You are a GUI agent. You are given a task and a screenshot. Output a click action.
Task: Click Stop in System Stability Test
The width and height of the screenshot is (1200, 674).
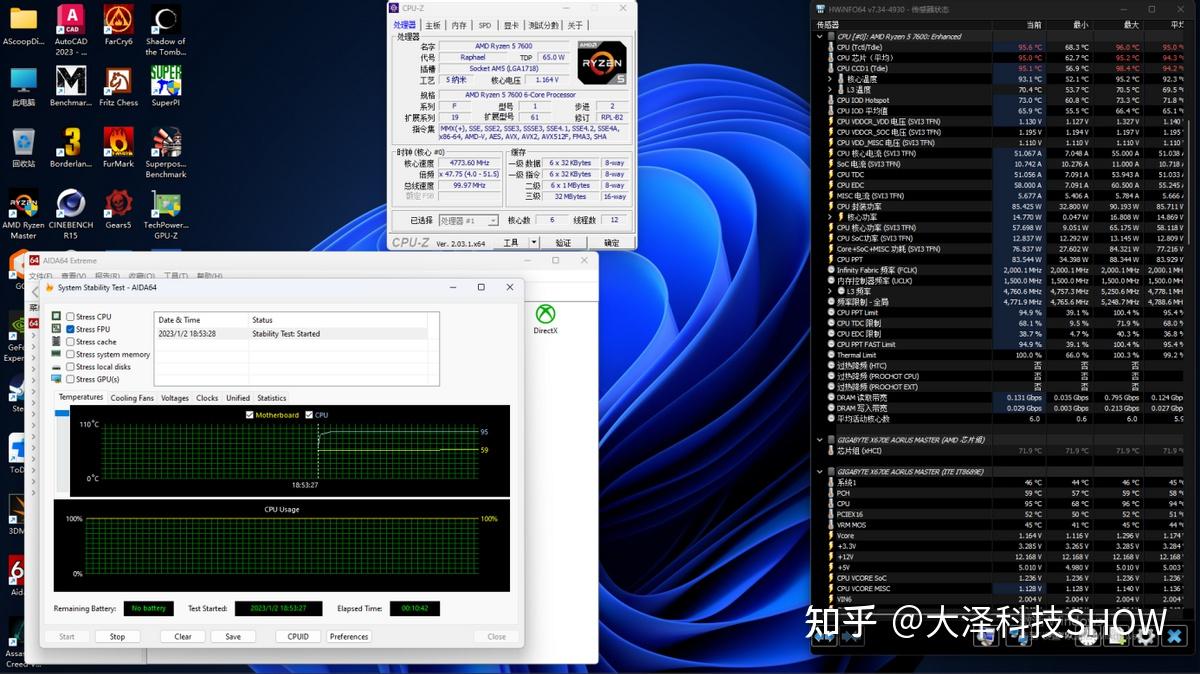tap(117, 636)
